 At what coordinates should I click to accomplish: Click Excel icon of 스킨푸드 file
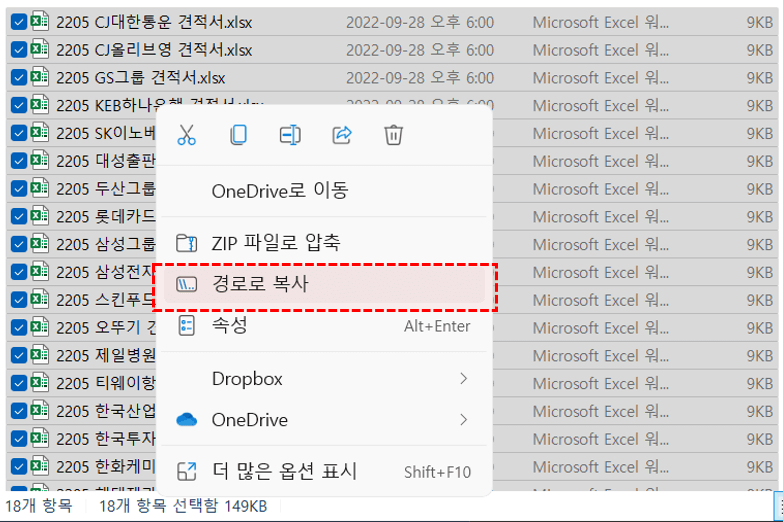(x=39, y=299)
